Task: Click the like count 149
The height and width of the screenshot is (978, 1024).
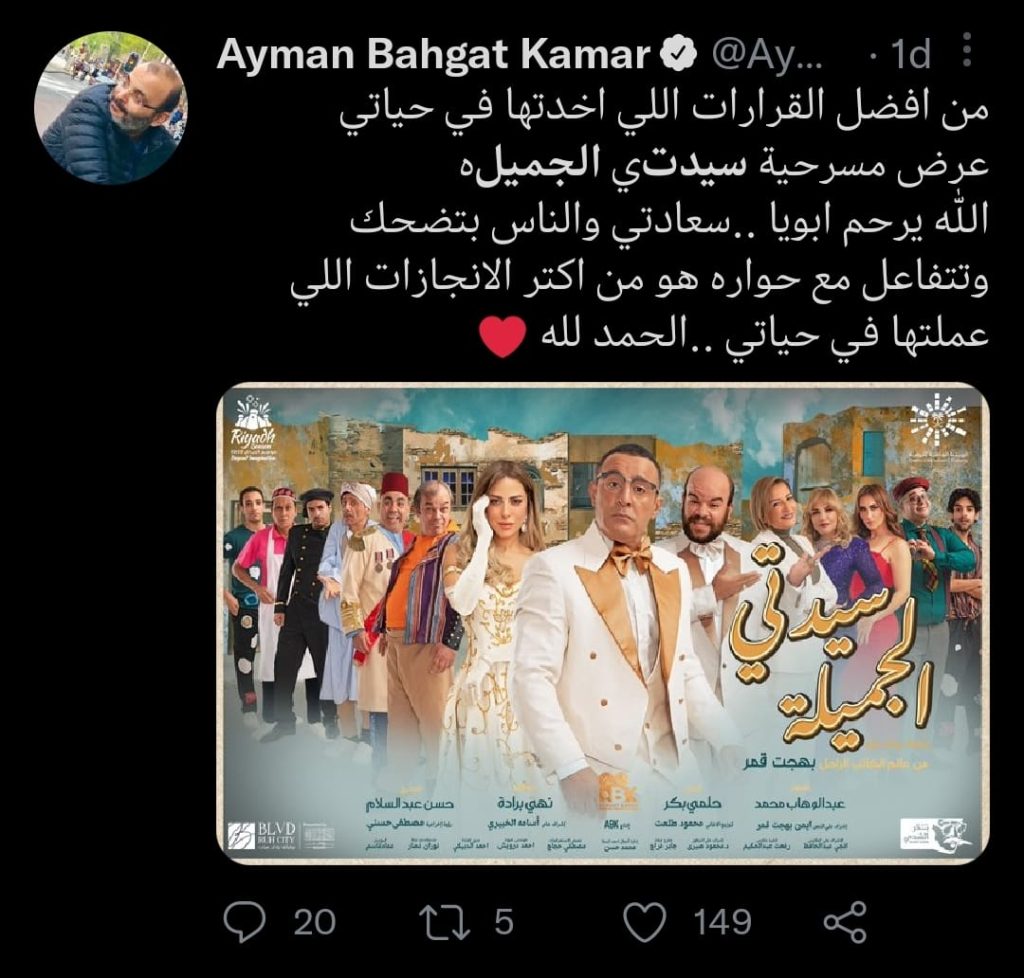Action: 722,922
